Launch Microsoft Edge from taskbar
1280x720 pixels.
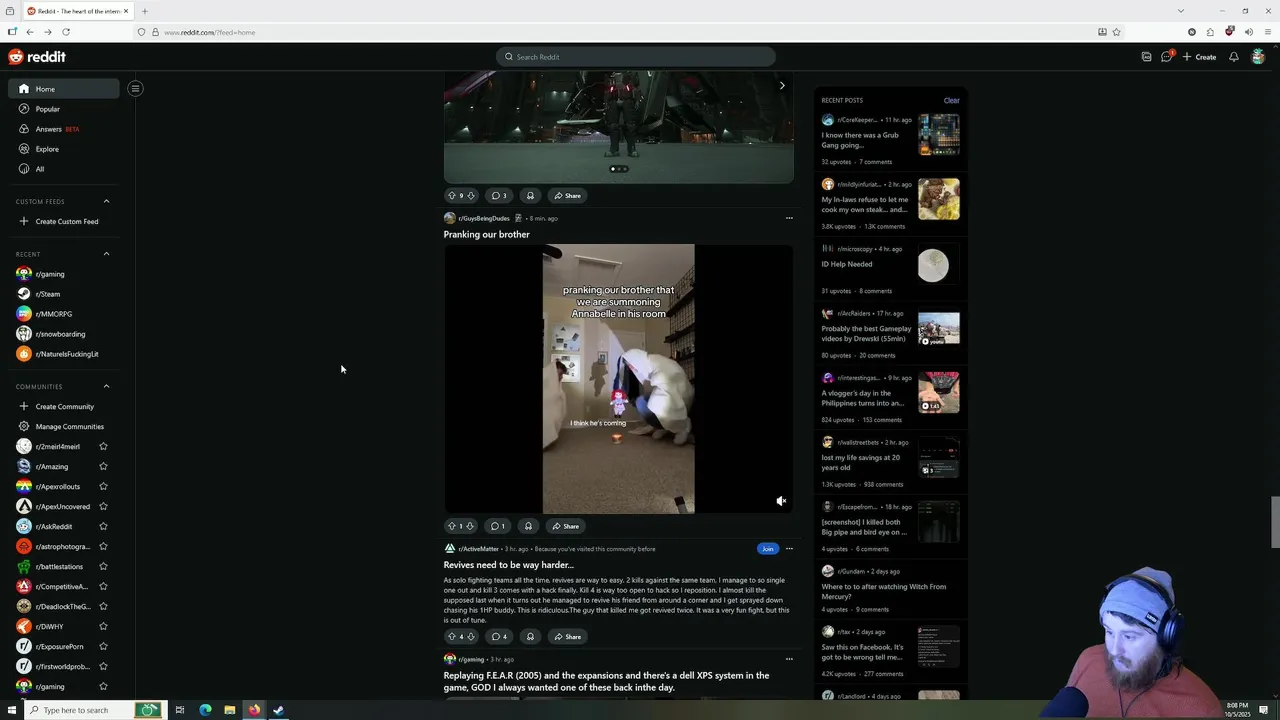pos(205,710)
